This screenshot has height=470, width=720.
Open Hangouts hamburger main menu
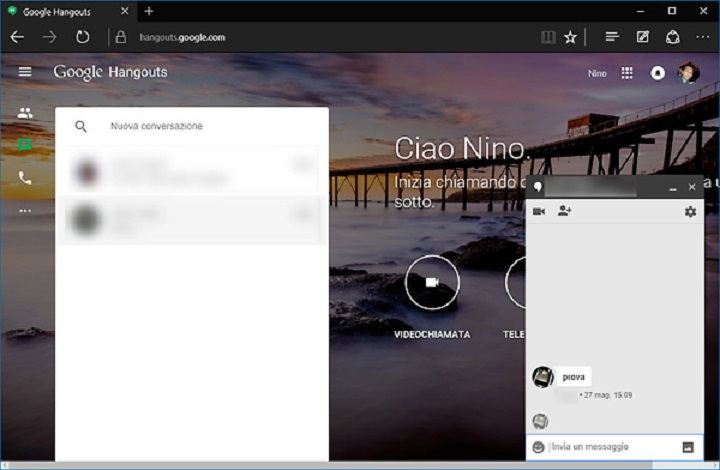25,72
